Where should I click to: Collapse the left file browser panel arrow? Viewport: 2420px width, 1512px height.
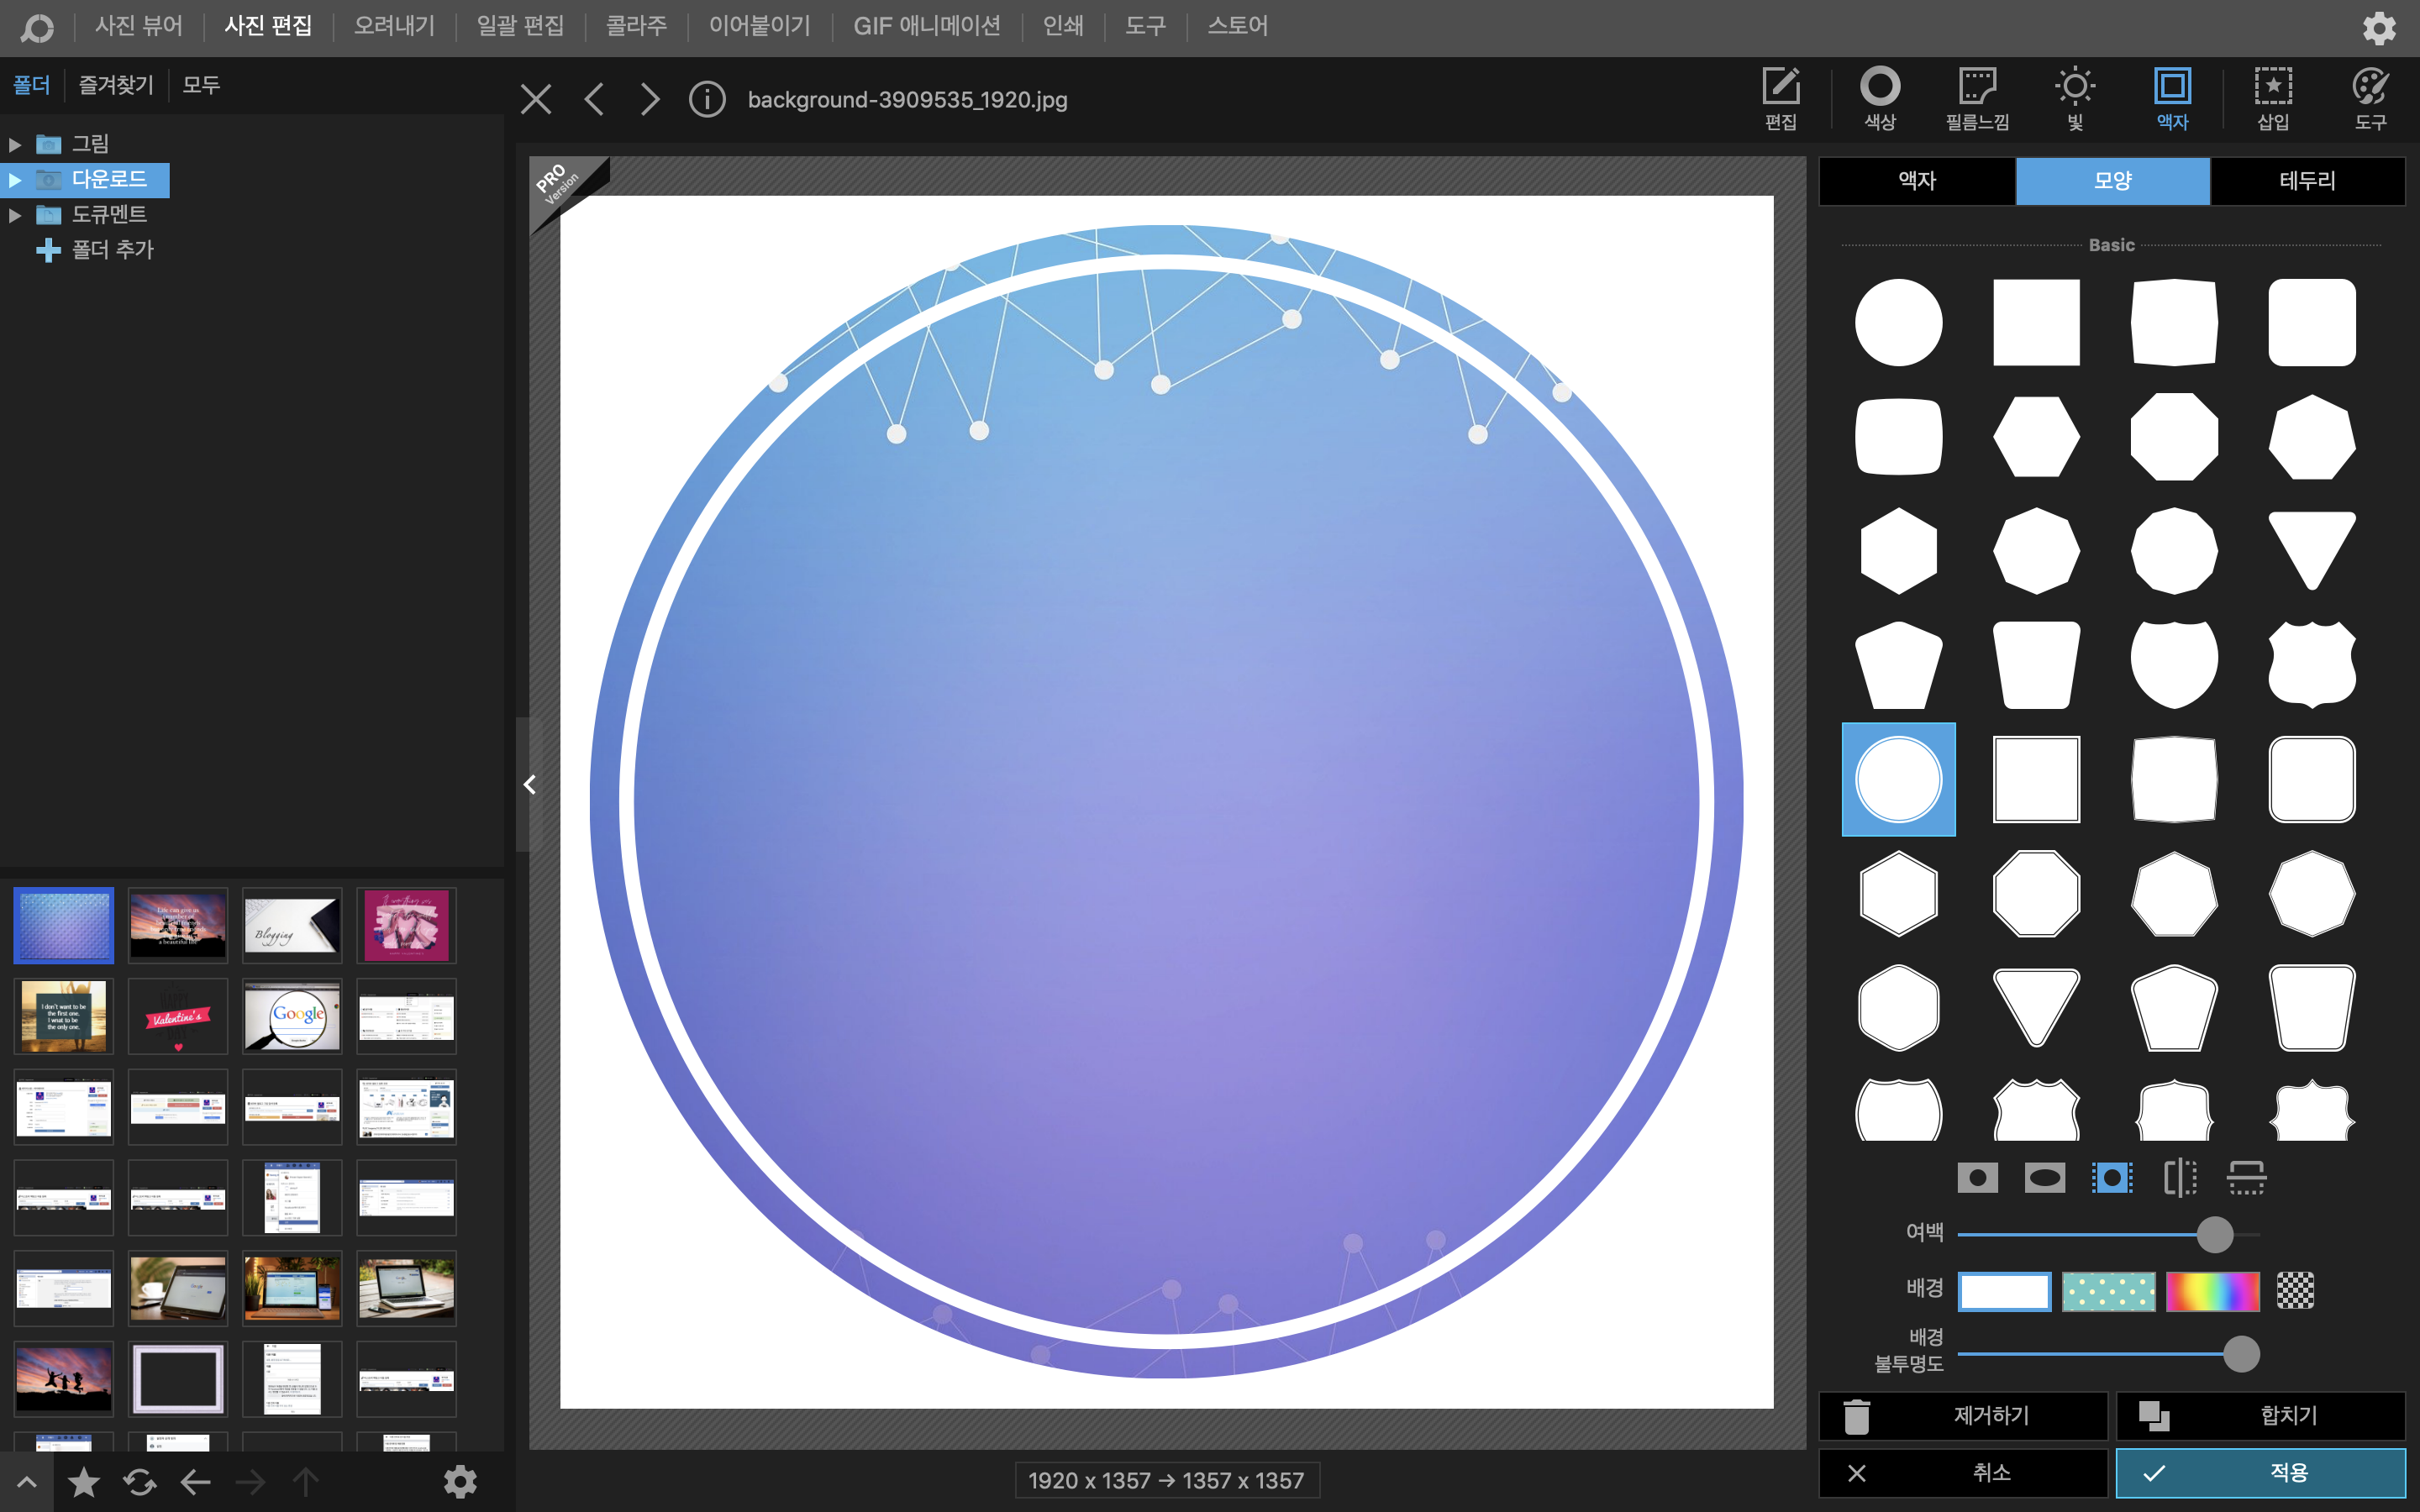(x=530, y=785)
